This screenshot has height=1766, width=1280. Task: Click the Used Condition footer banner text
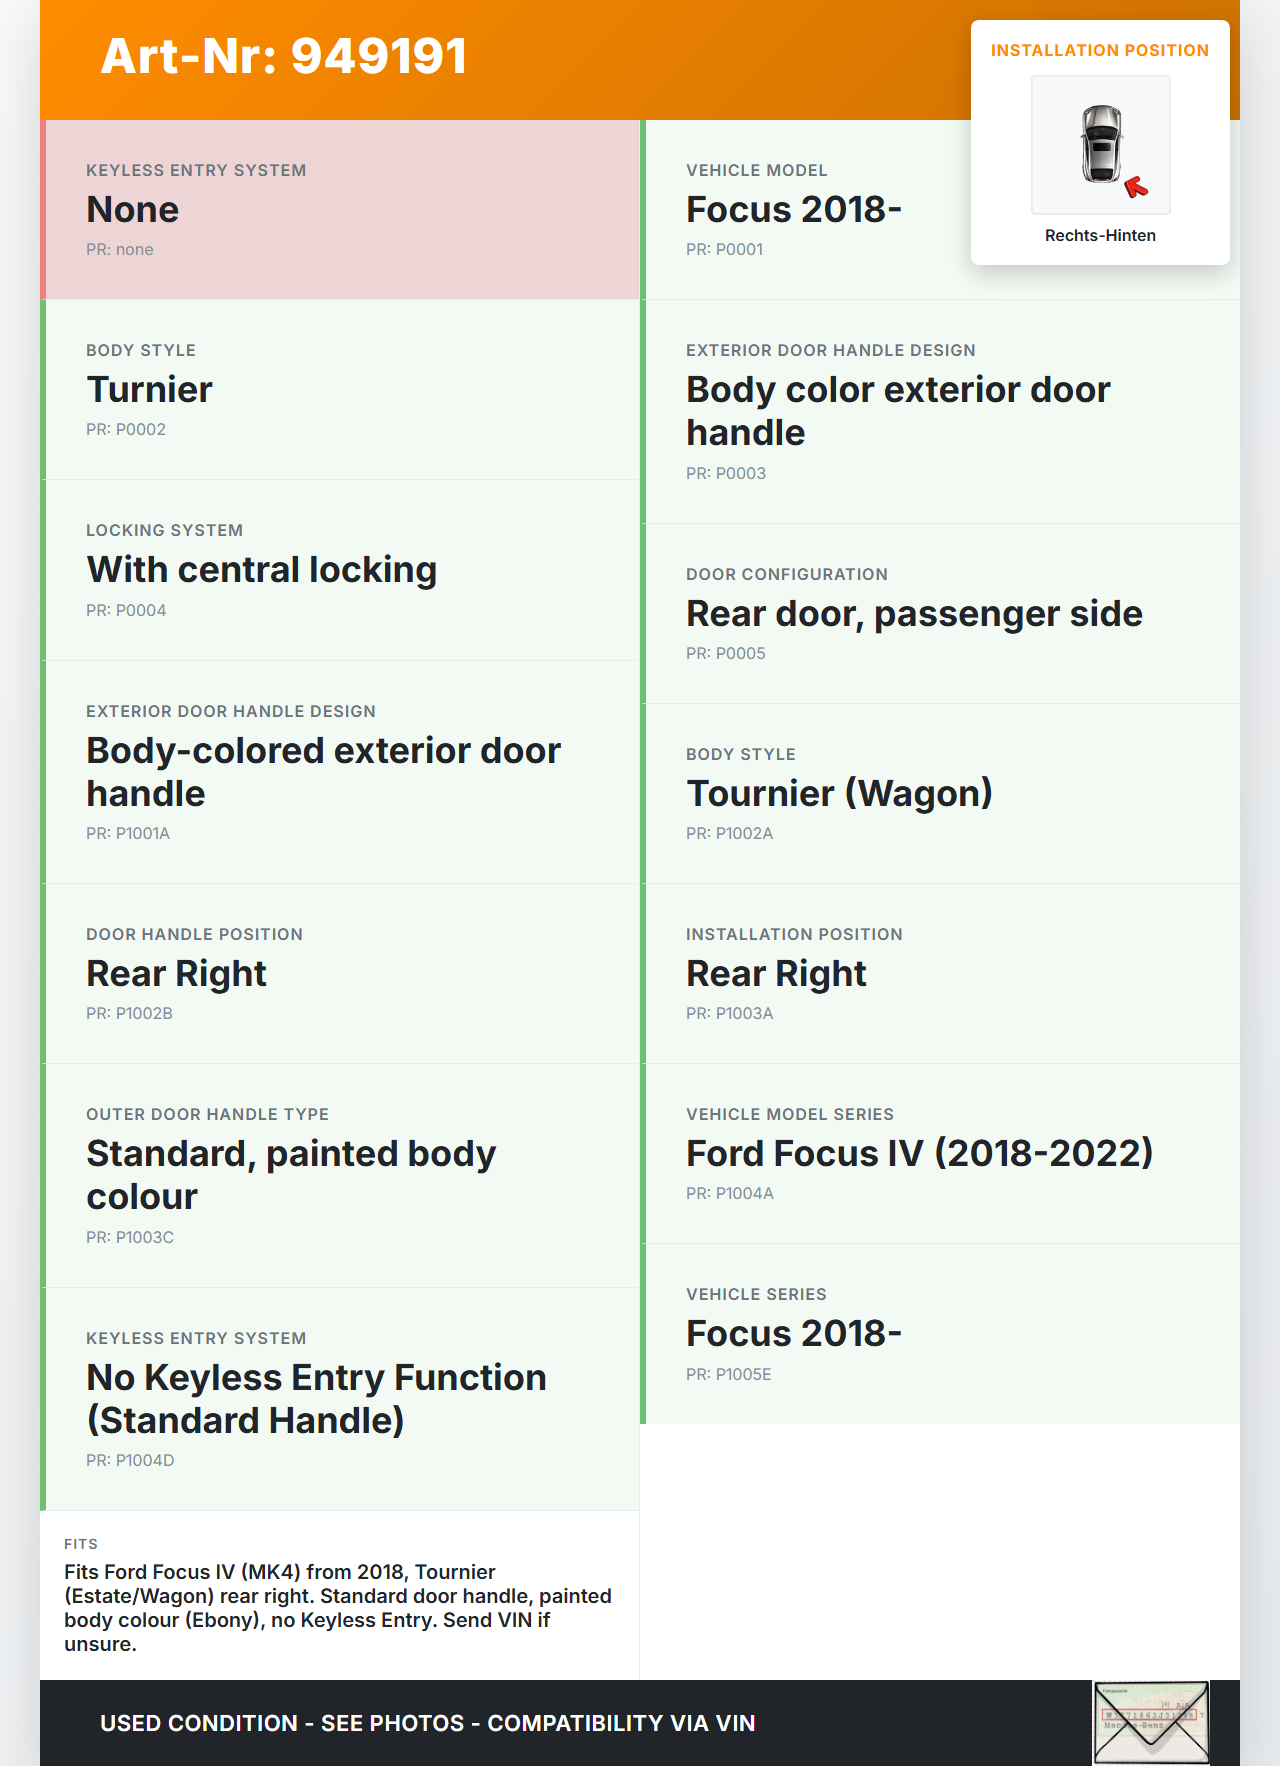[428, 1723]
